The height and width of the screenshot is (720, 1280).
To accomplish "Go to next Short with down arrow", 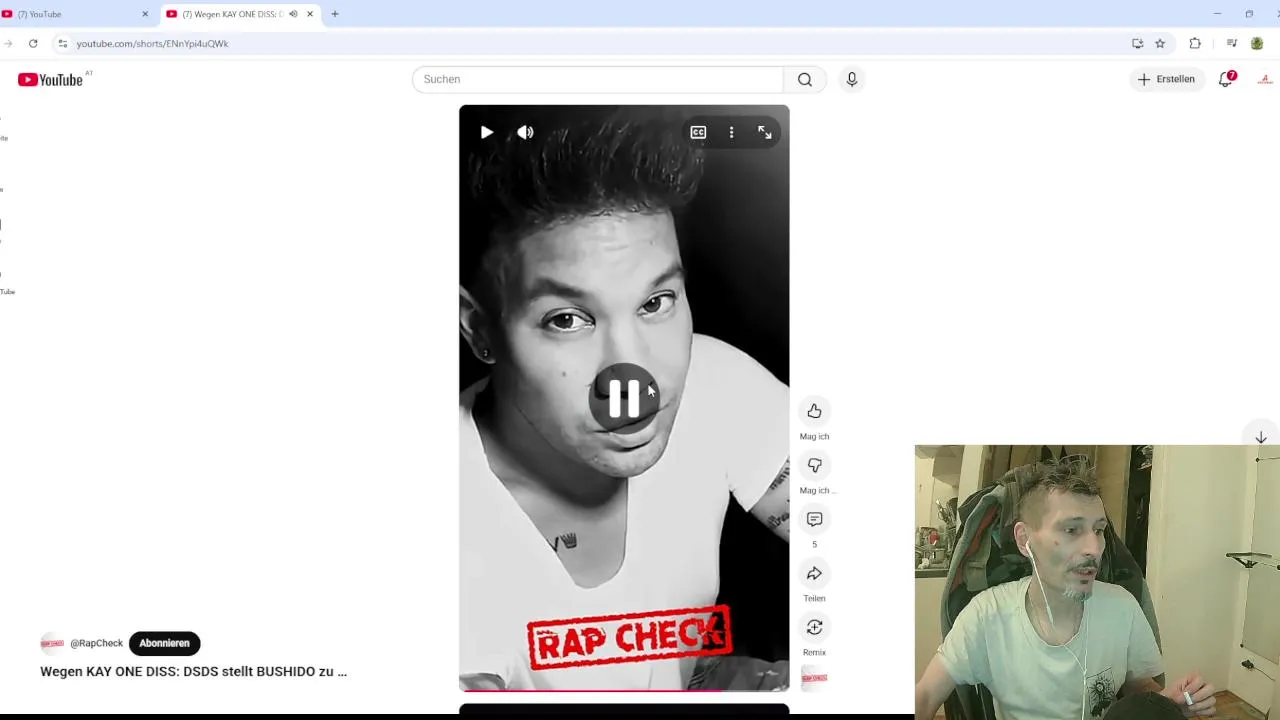I will [1261, 438].
